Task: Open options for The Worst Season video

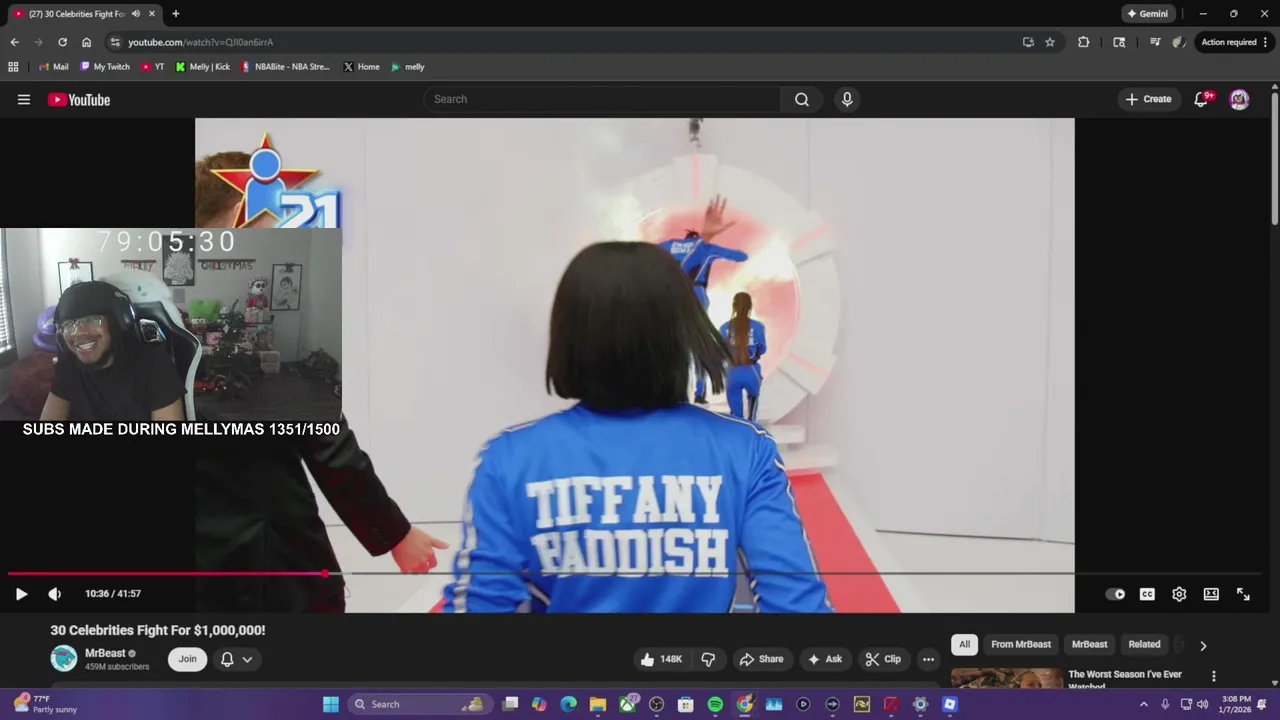Action: pos(1214,677)
